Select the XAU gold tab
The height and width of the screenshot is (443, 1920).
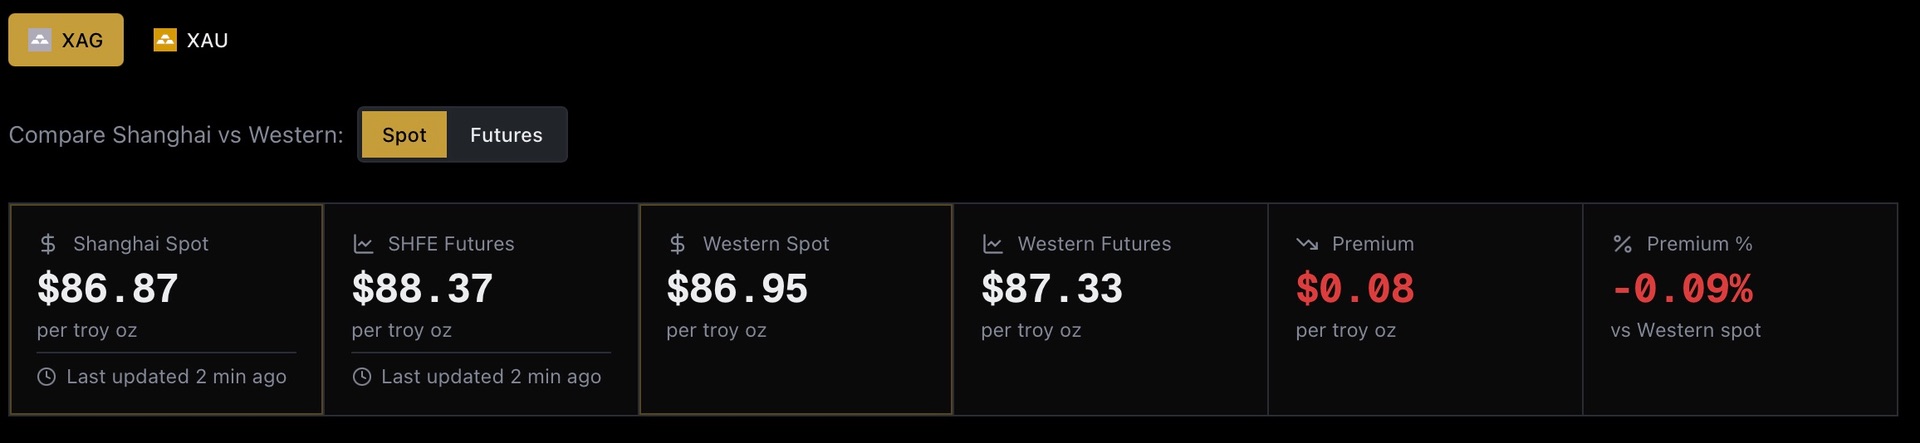191,40
